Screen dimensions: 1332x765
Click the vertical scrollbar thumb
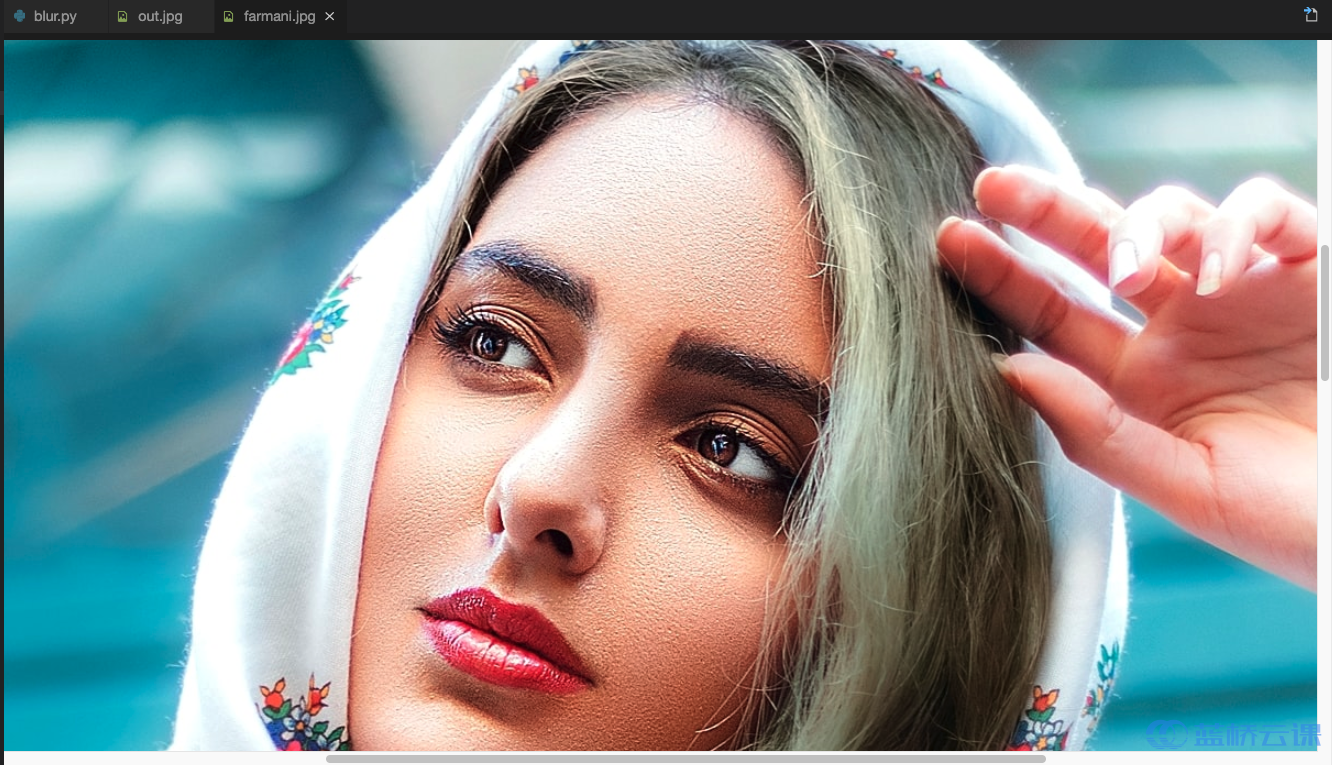point(1325,312)
